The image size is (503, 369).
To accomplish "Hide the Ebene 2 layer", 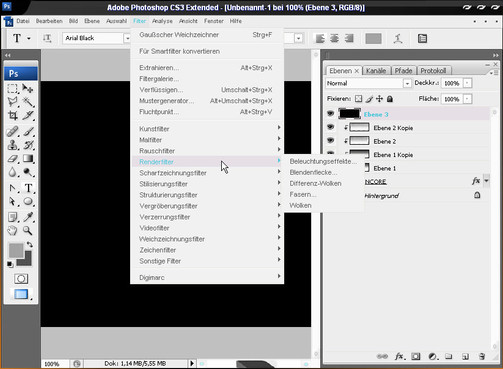I will [330, 140].
